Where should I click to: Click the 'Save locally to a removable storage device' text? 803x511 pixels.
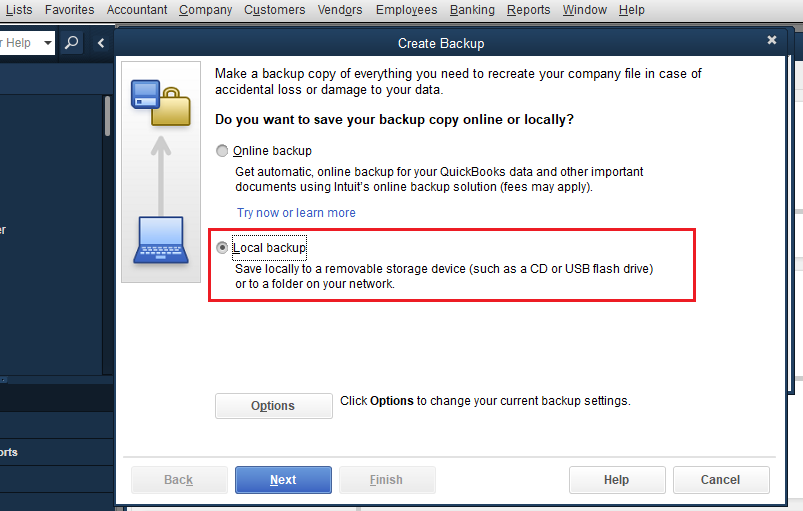coord(444,276)
